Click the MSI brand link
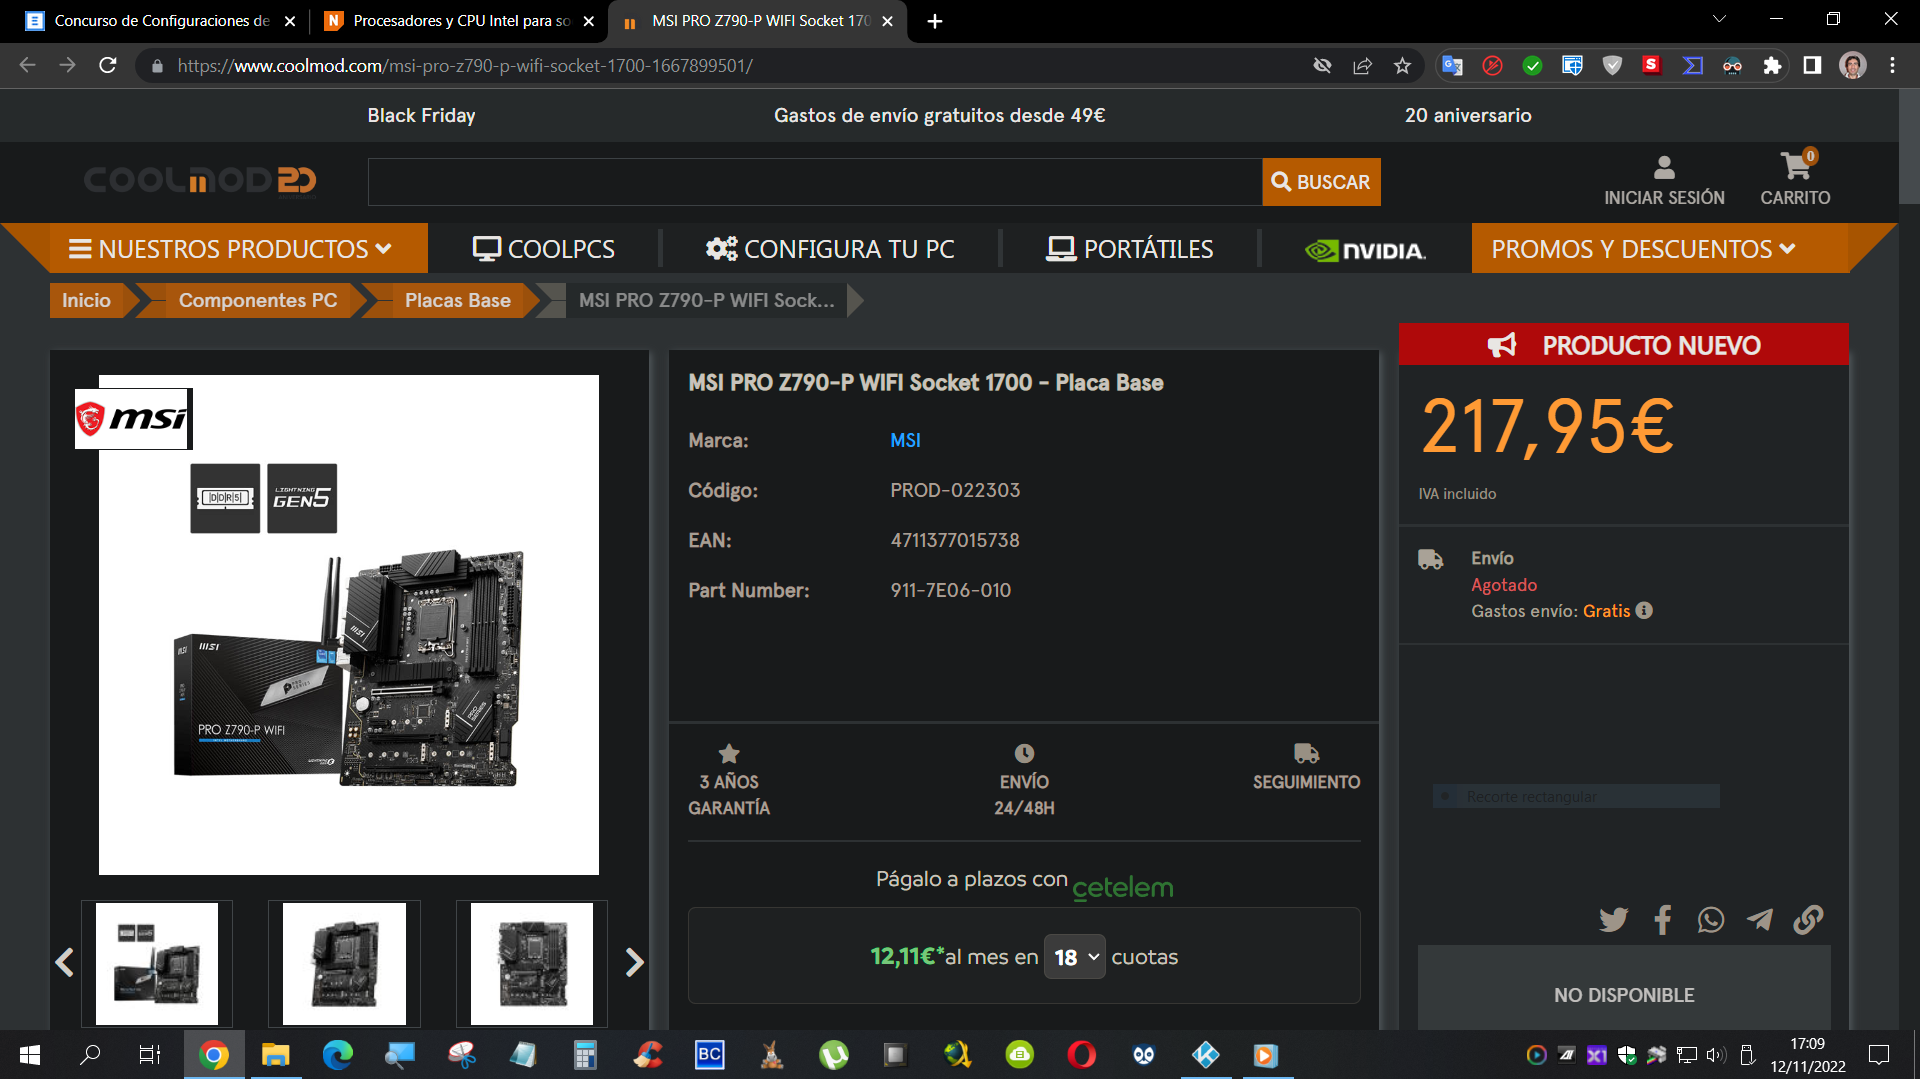Viewport: 1920px width, 1079px height. coord(905,440)
